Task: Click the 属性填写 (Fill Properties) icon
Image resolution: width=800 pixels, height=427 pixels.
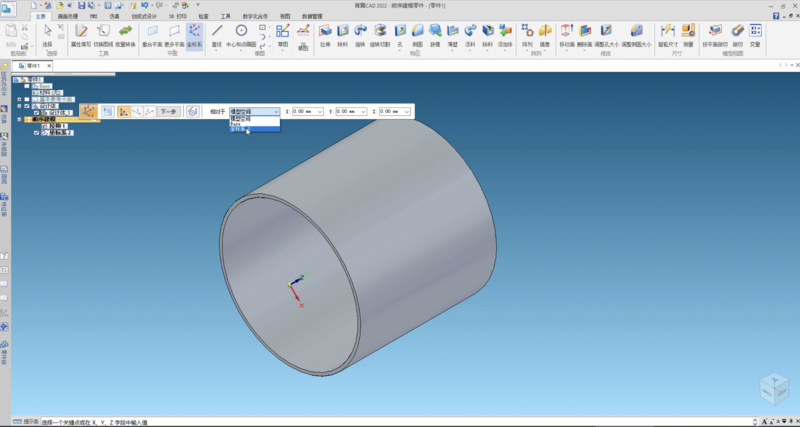Action: pyautogui.click(x=81, y=33)
